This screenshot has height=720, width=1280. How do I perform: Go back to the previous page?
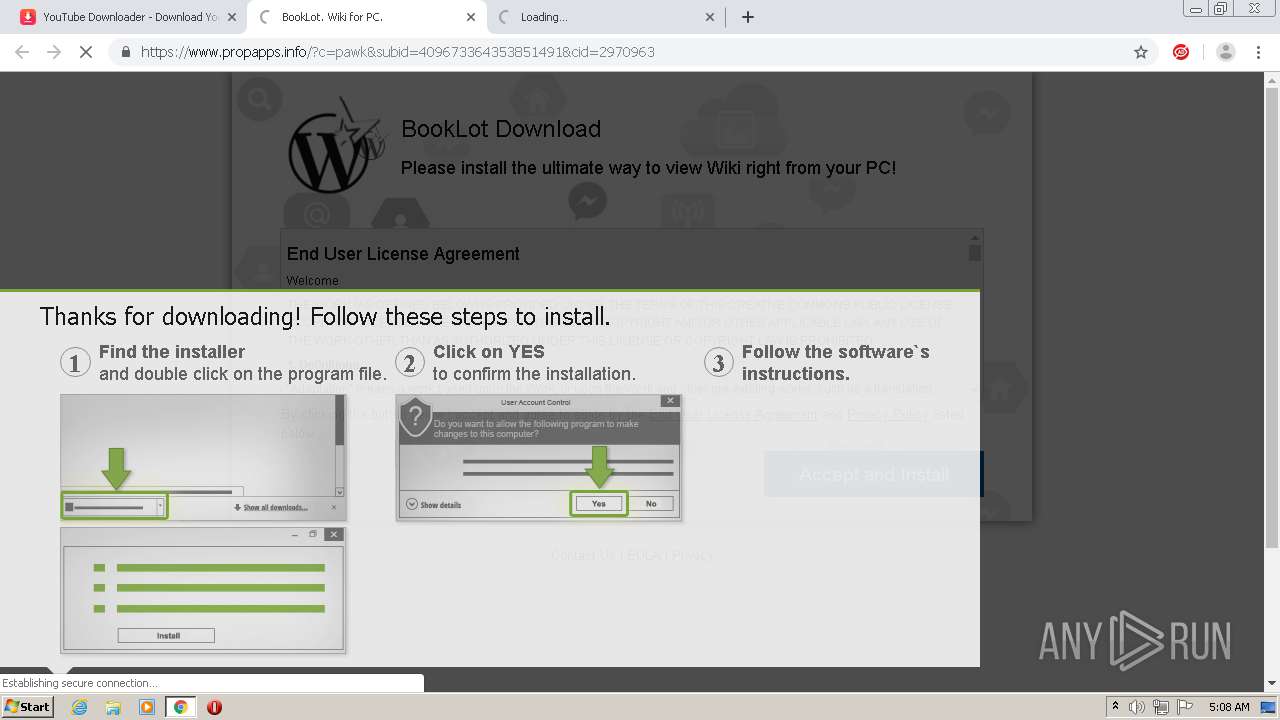pyautogui.click(x=22, y=52)
